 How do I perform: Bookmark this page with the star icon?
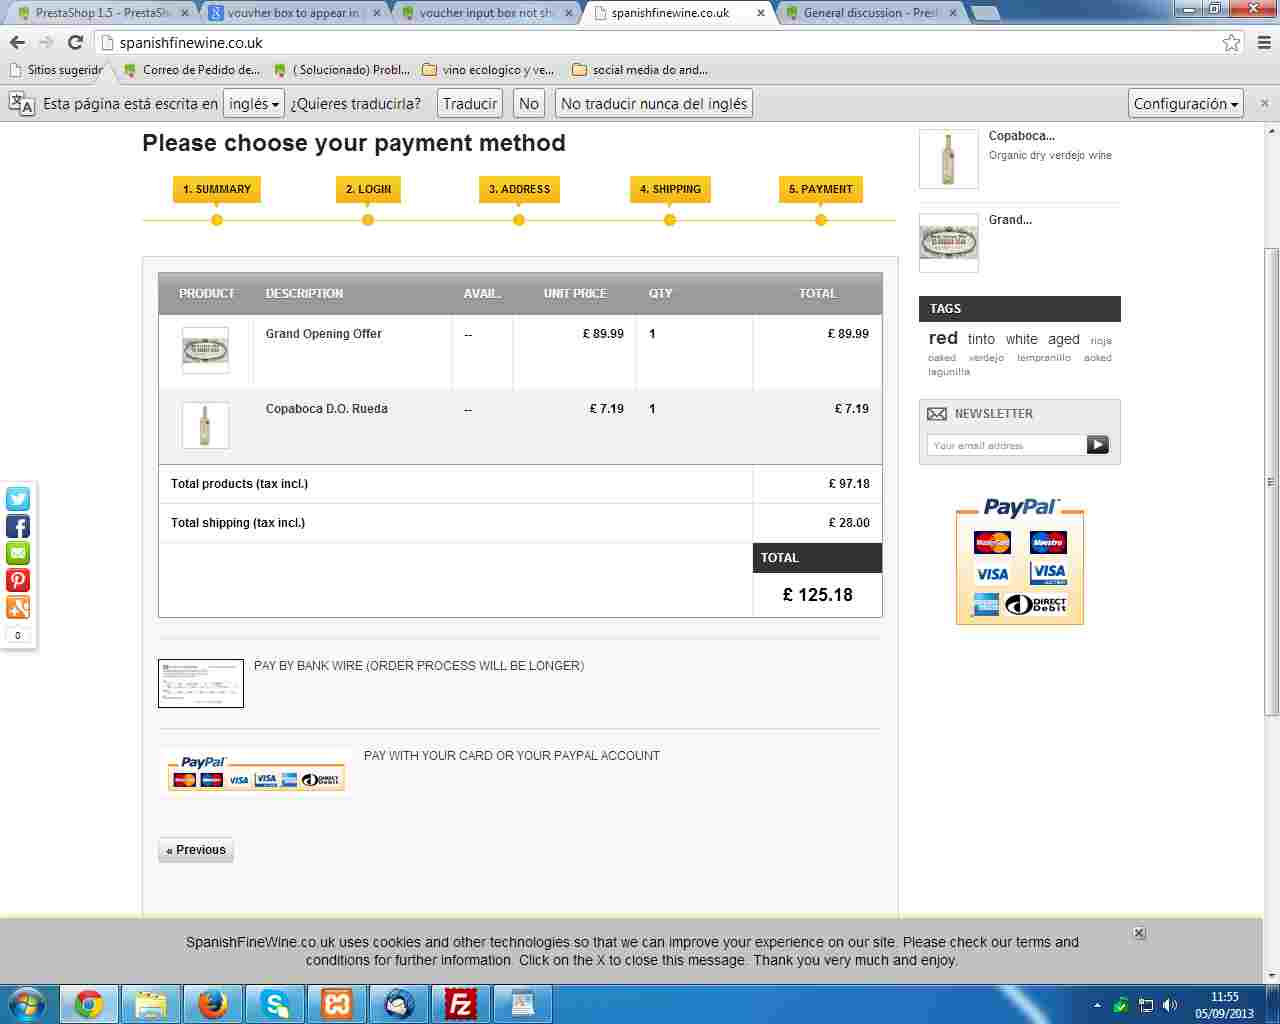(1231, 42)
